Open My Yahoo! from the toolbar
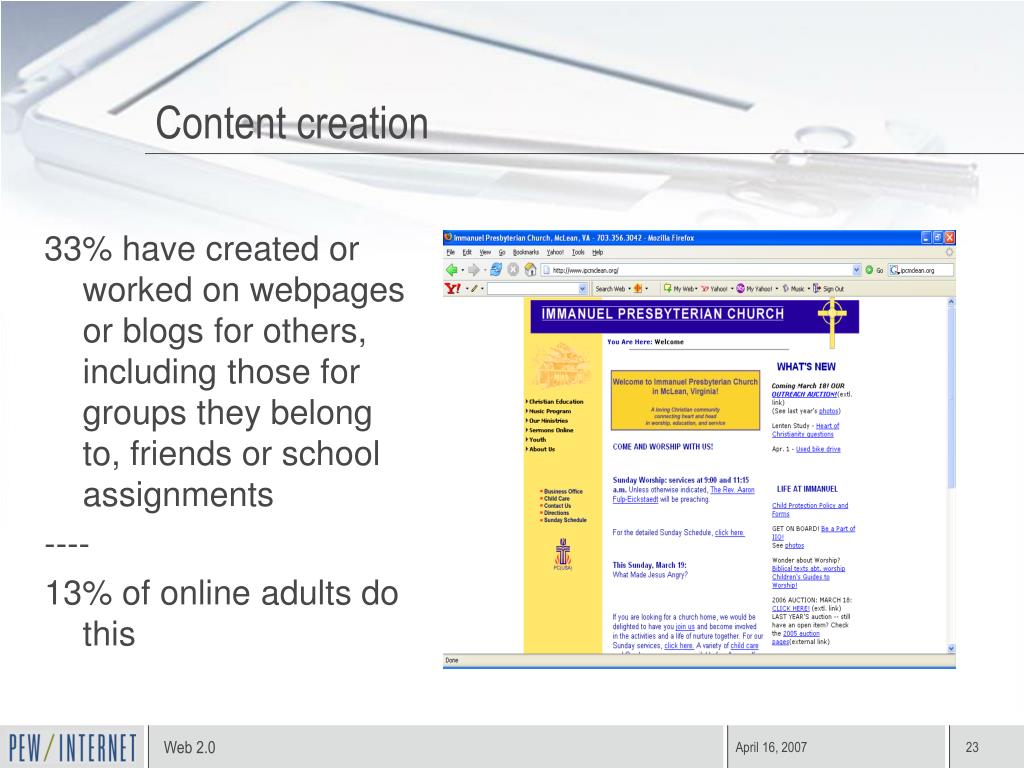Image resolution: width=1024 pixels, height=768 pixels. [755, 288]
